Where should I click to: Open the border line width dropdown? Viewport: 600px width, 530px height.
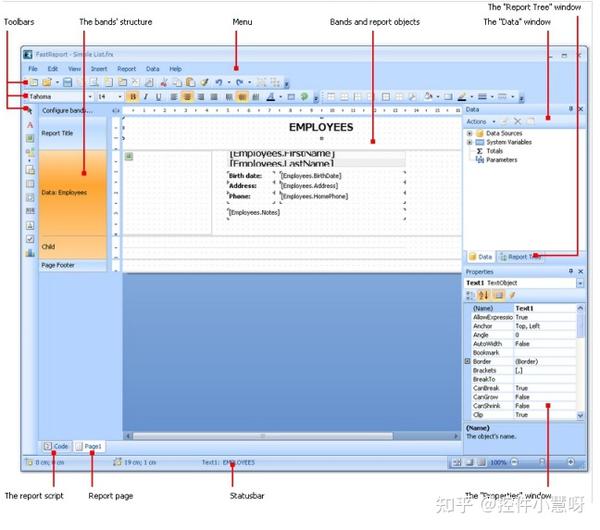pos(492,97)
